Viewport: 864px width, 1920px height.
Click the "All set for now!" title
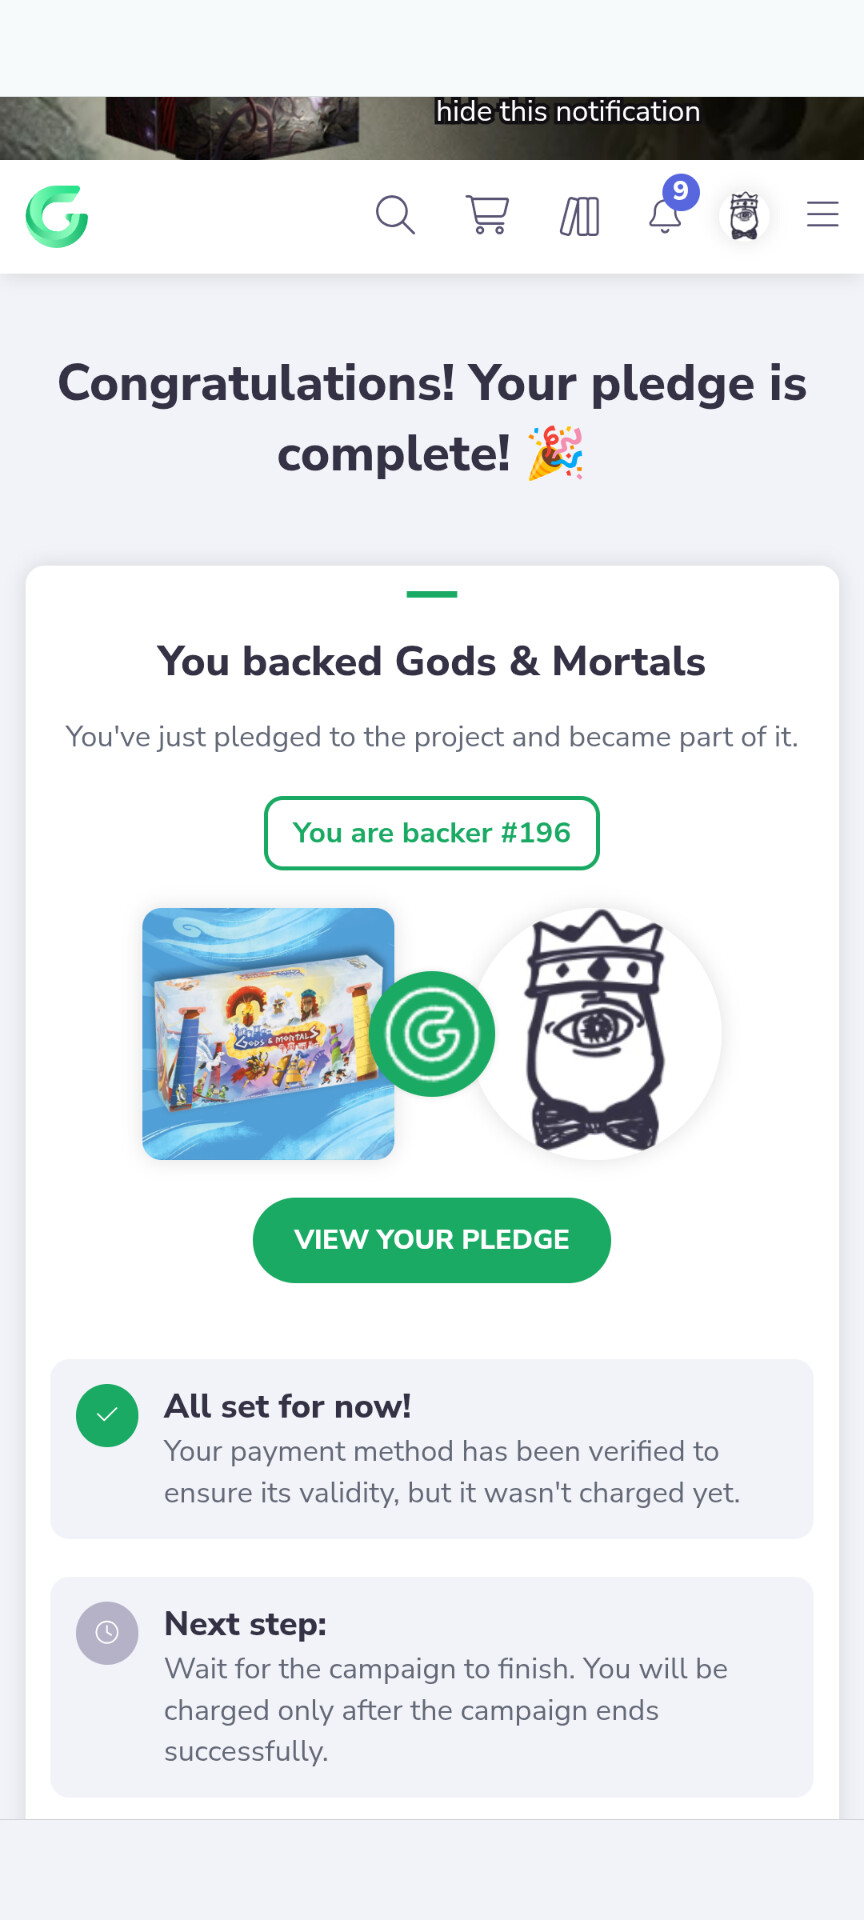click(288, 1407)
